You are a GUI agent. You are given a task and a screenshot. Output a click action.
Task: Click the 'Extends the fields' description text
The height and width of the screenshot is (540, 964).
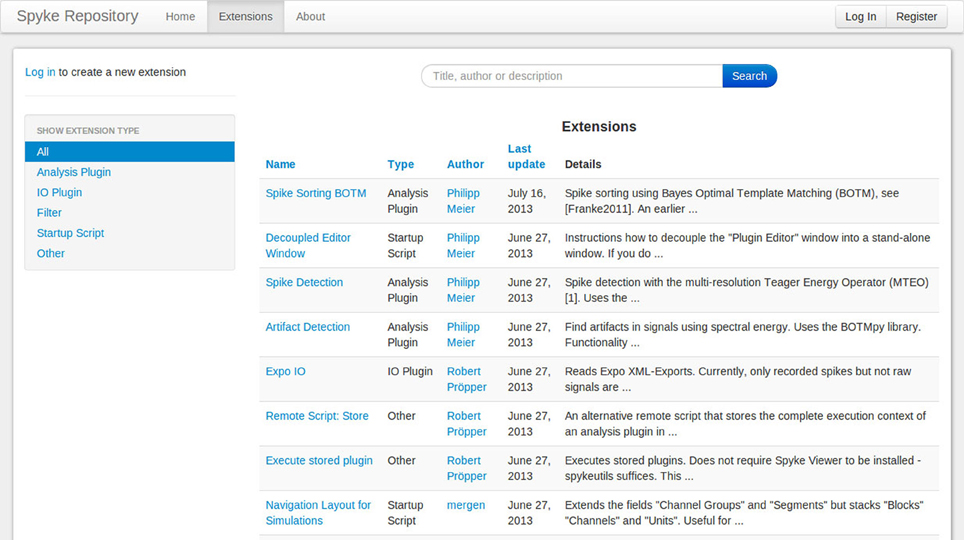pos(744,513)
